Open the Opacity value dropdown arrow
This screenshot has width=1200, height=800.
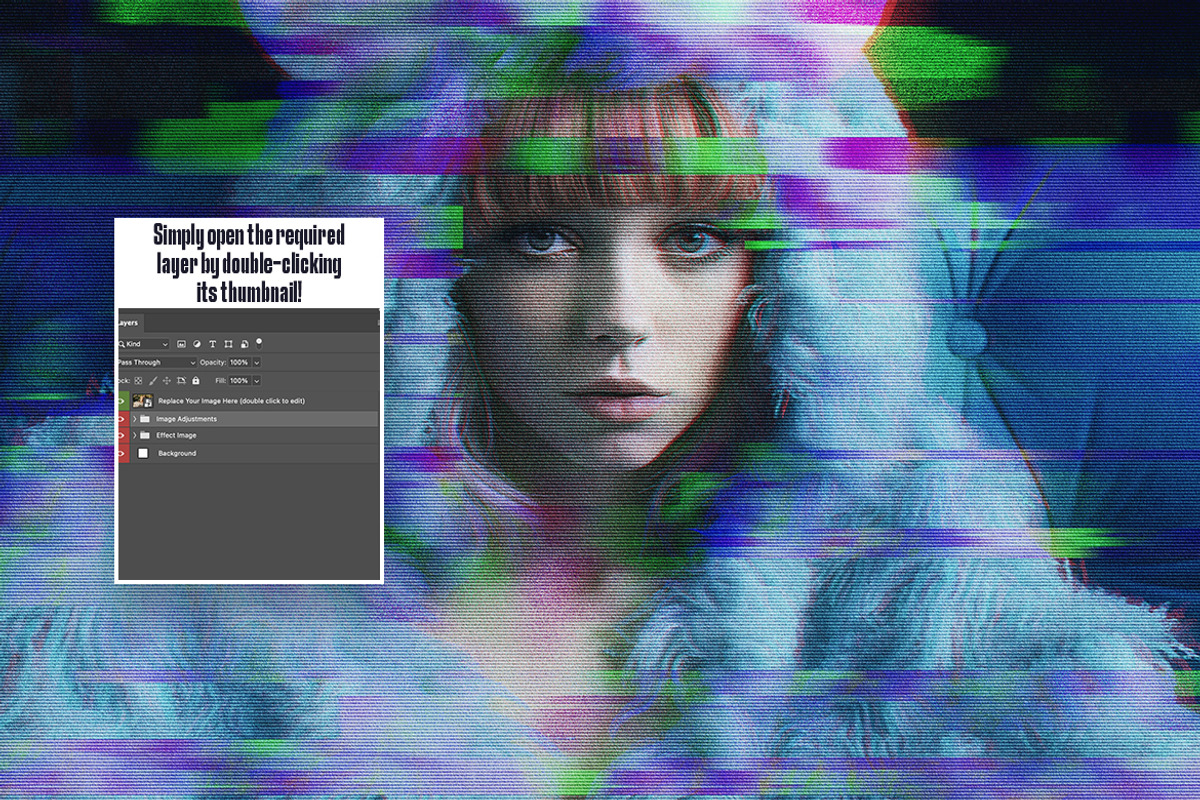[257, 362]
